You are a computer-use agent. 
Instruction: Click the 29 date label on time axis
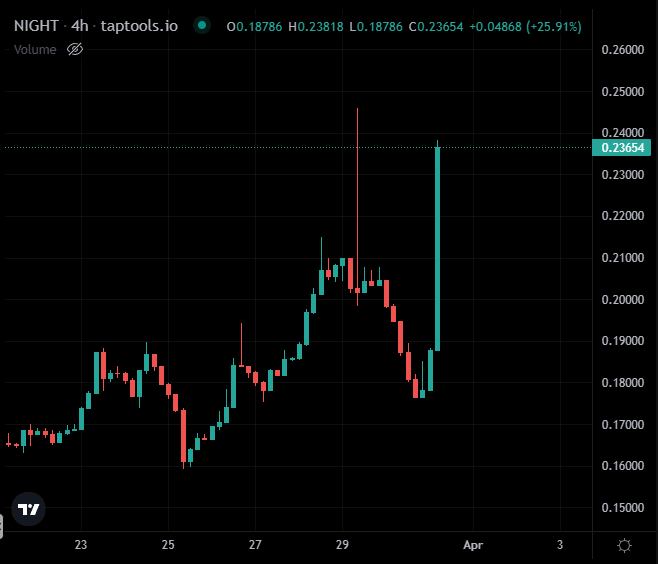coord(342,545)
